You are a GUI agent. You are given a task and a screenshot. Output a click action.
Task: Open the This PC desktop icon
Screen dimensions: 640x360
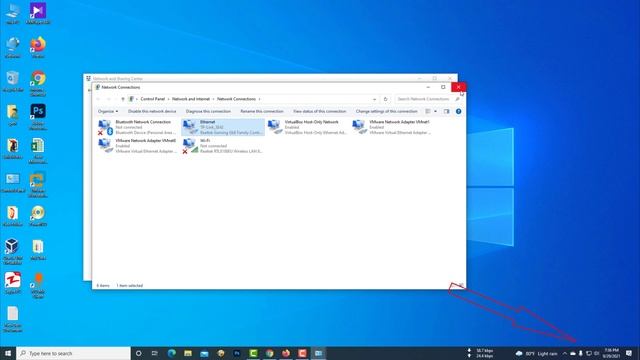pos(13,14)
